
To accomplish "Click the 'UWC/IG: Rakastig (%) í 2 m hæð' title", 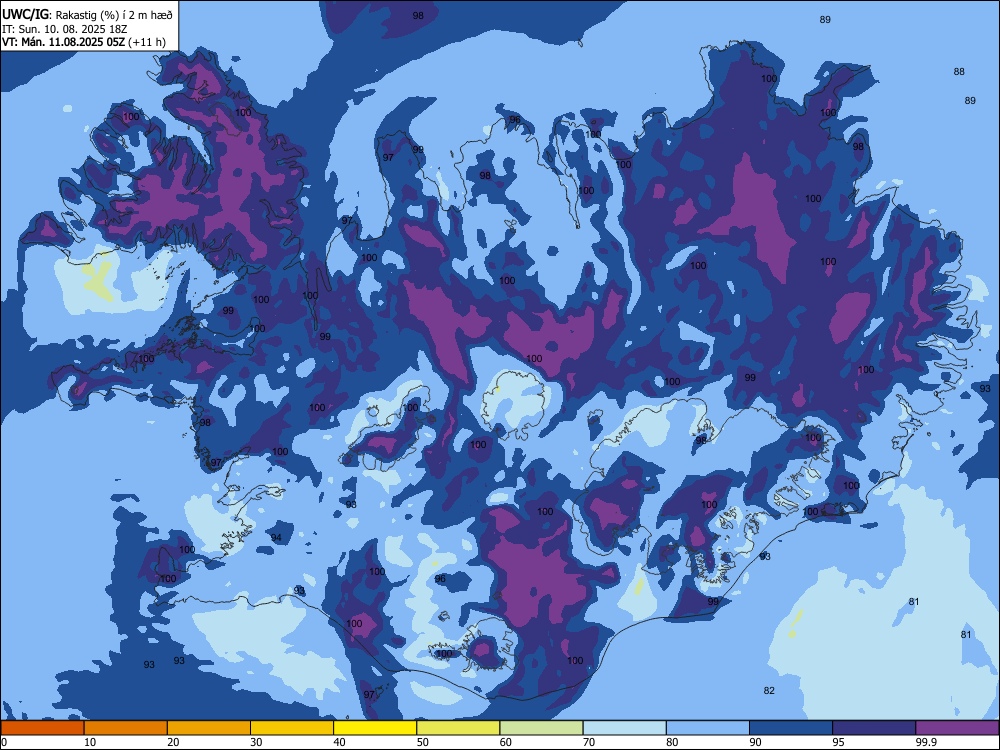I will (x=87, y=15).
